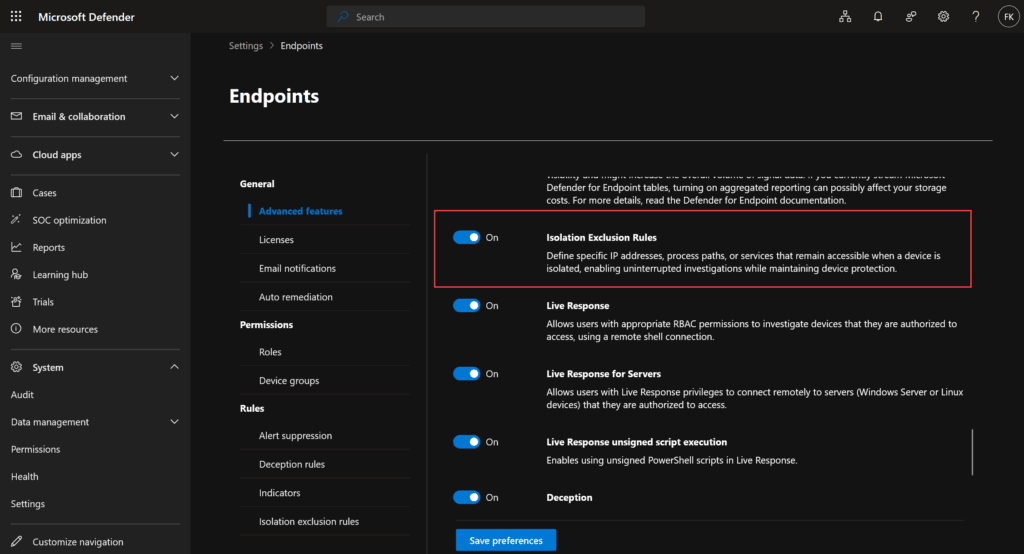Disable Live Response unsigned script execution toggle
The width and height of the screenshot is (1024, 554).
(466, 442)
